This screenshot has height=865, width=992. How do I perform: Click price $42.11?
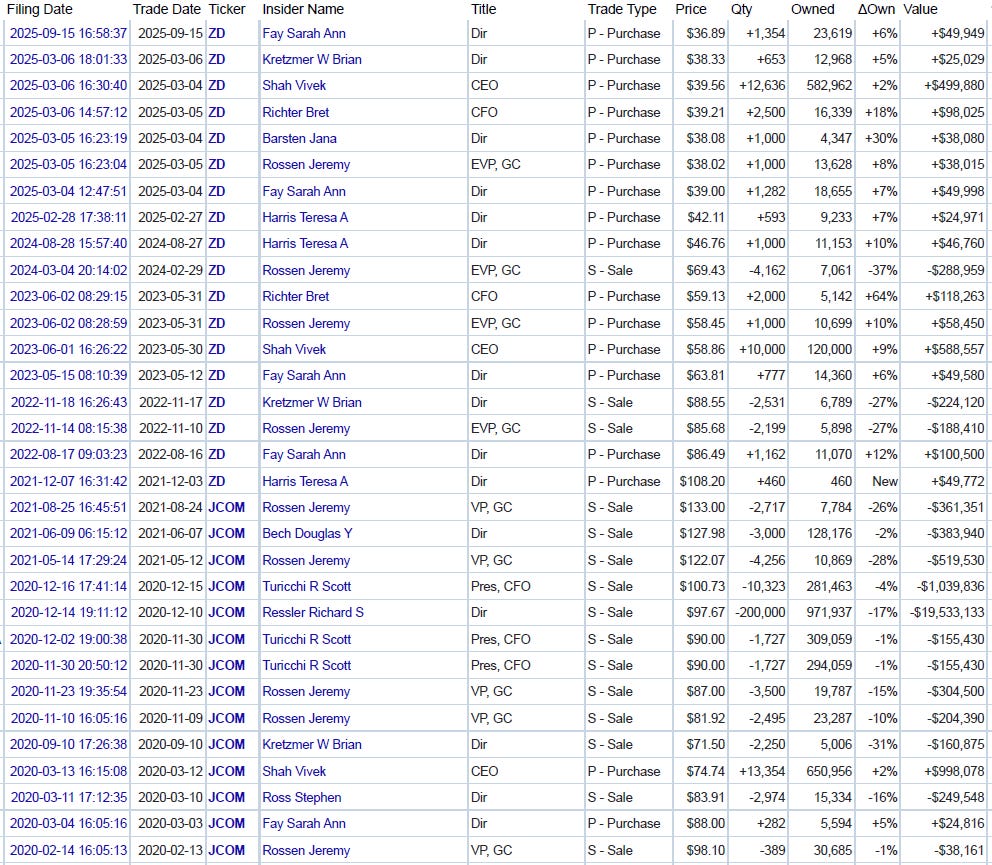click(x=706, y=217)
